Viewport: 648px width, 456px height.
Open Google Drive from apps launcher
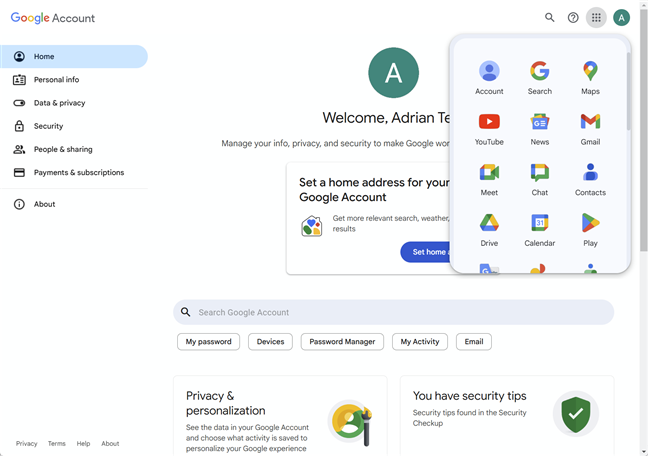click(x=489, y=228)
